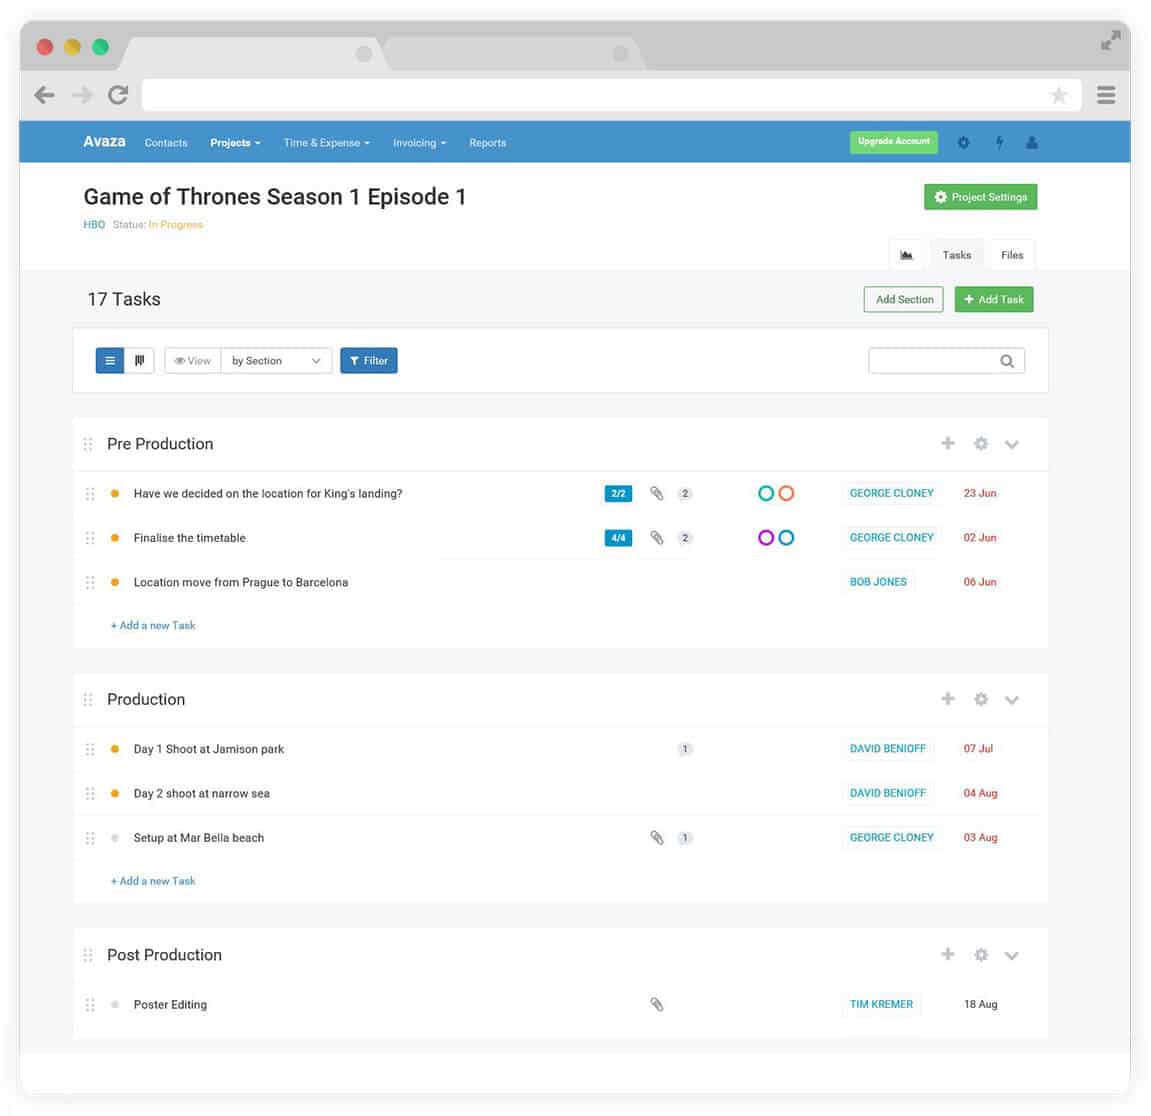The width and height of the screenshot is (1151, 1116).
Task: Collapse the Post Production section chevron
Action: tap(1012, 955)
